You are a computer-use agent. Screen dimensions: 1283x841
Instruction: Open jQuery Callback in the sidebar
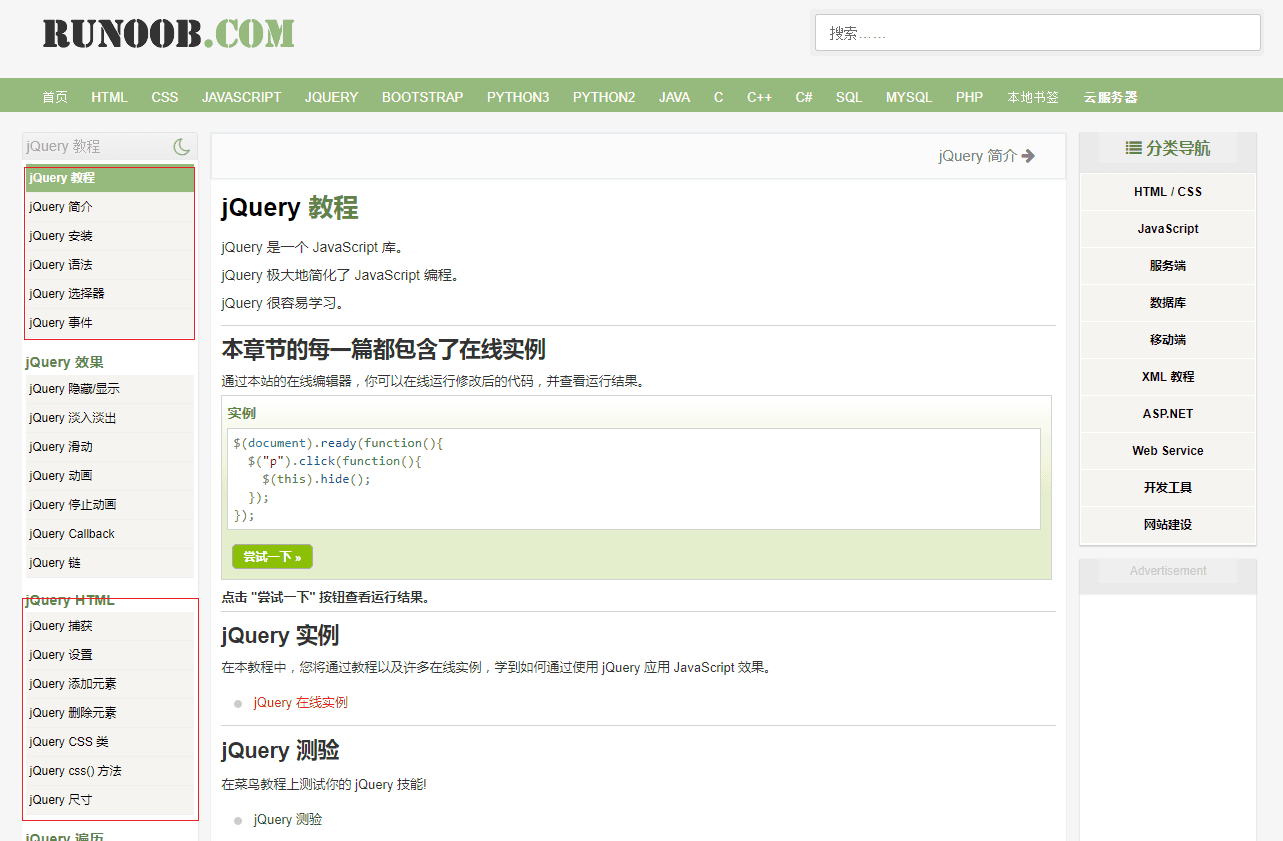[x=72, y=534]
